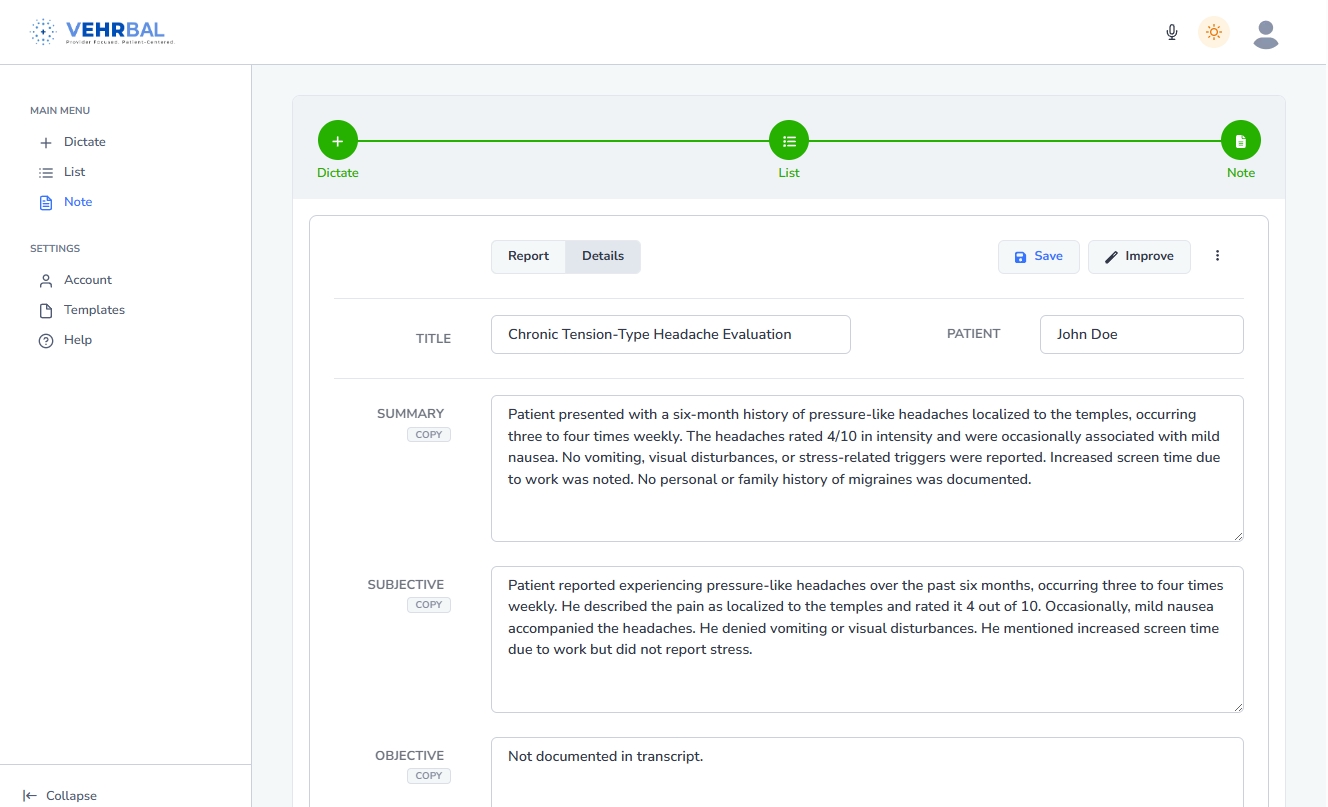The image size is (1328, 807).
Task: Click the green Dictate step circle
Action: tap(338, 141)
